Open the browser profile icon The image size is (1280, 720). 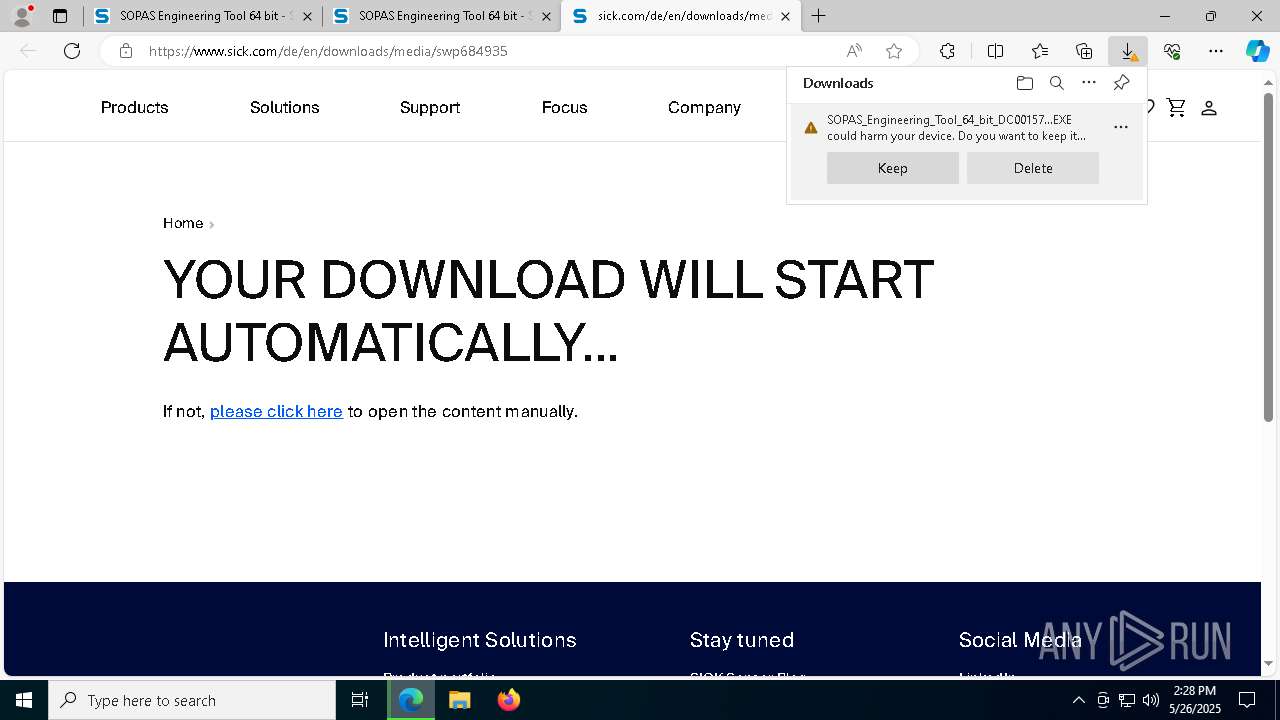(x=22, y=16)
